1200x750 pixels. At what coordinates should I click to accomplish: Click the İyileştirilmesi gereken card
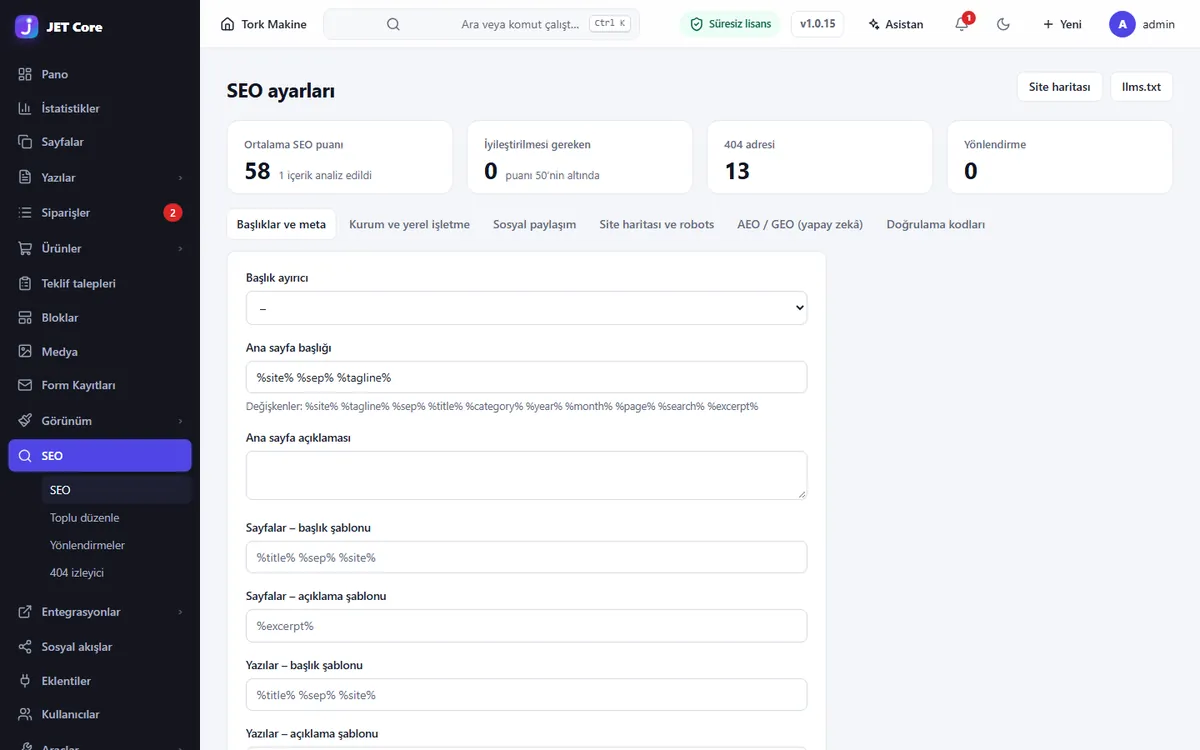pyautogui.click(x=580, y=157)
